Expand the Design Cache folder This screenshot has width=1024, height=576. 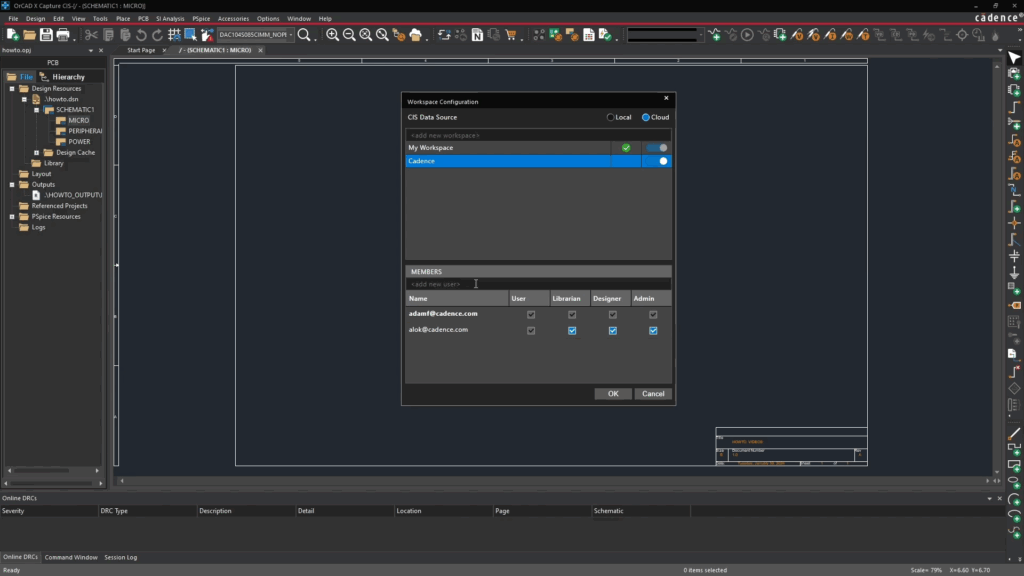37,153
